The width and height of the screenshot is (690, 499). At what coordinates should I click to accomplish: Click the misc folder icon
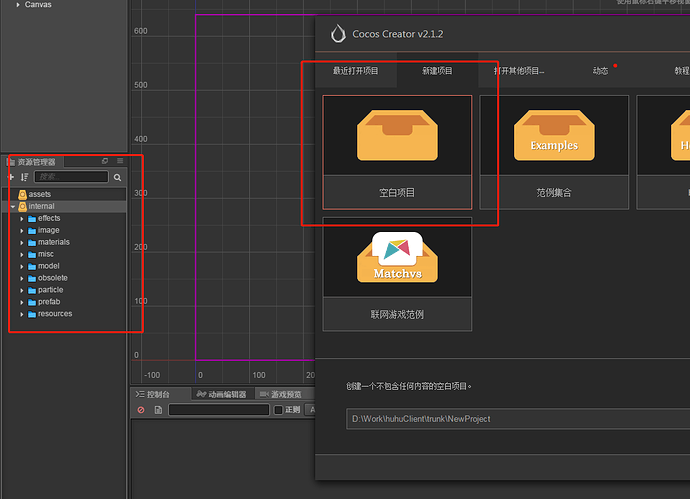[x=32, y=254]
